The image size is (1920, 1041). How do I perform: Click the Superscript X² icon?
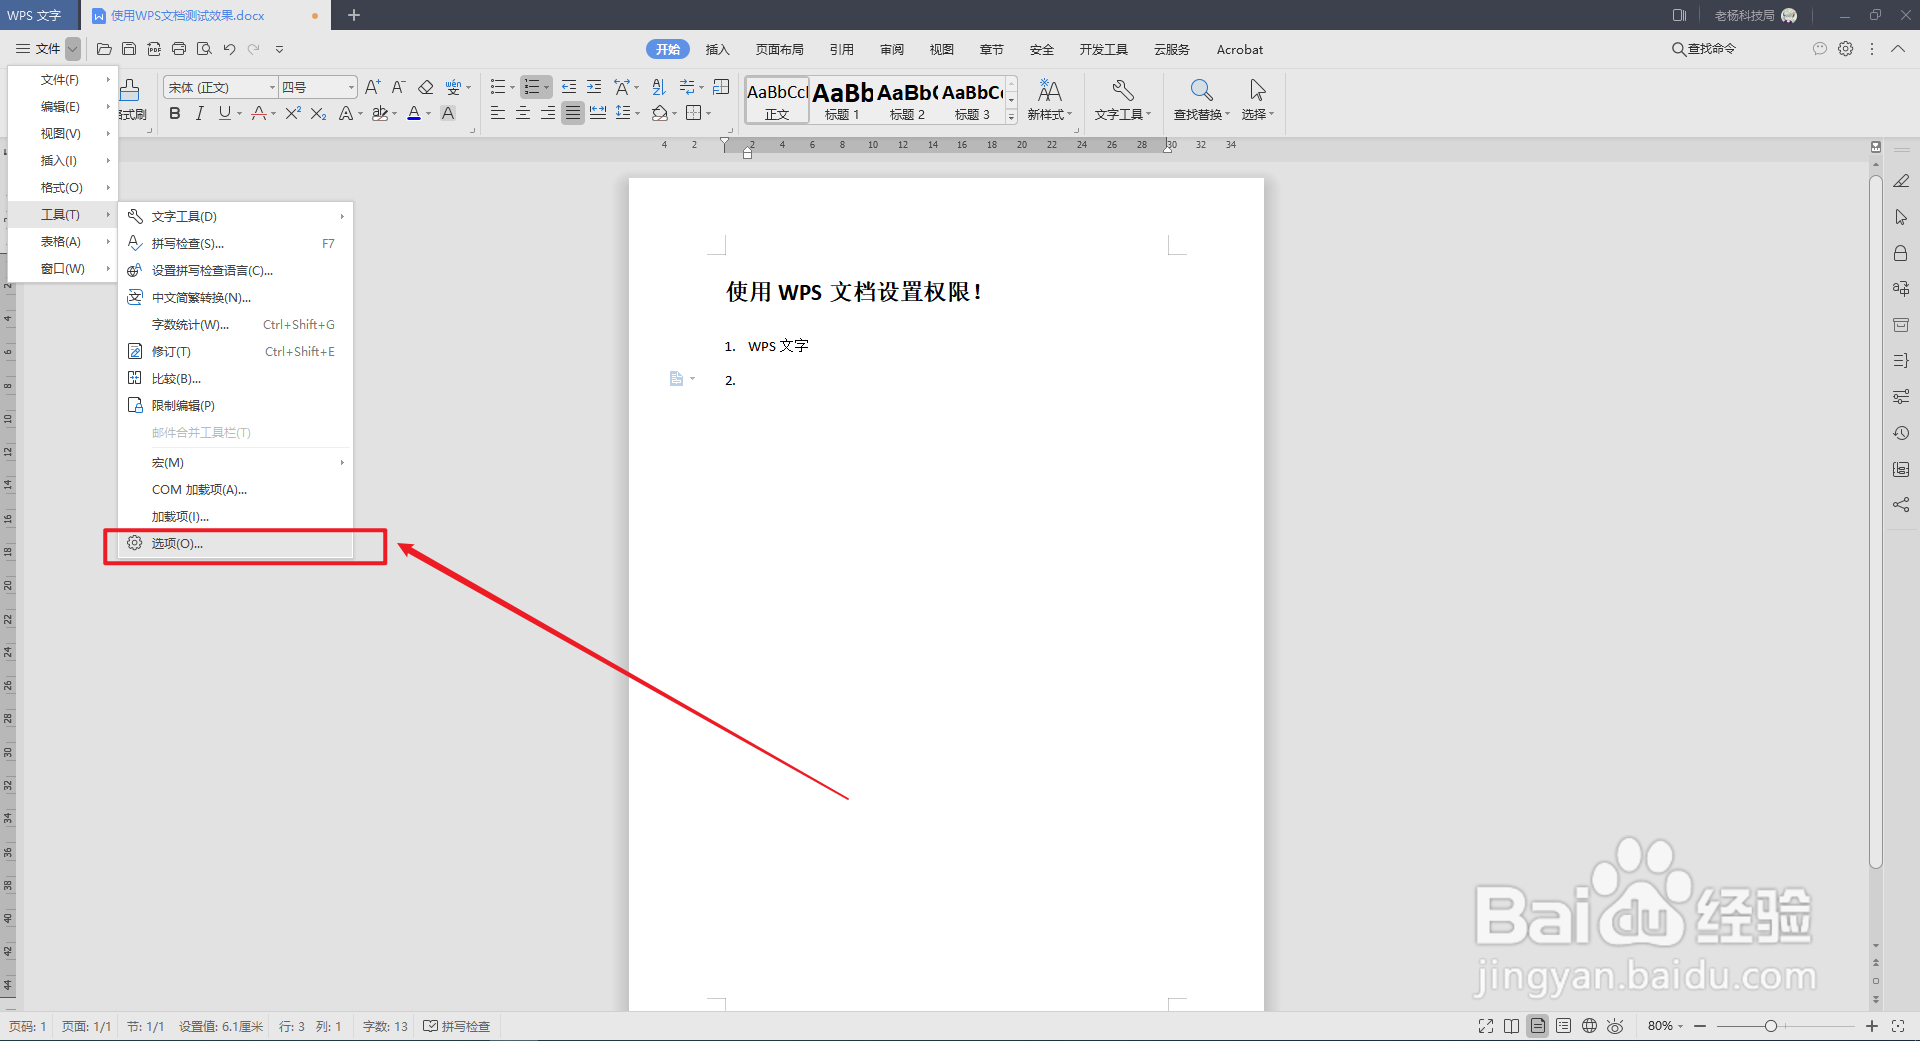pos(293,114)
